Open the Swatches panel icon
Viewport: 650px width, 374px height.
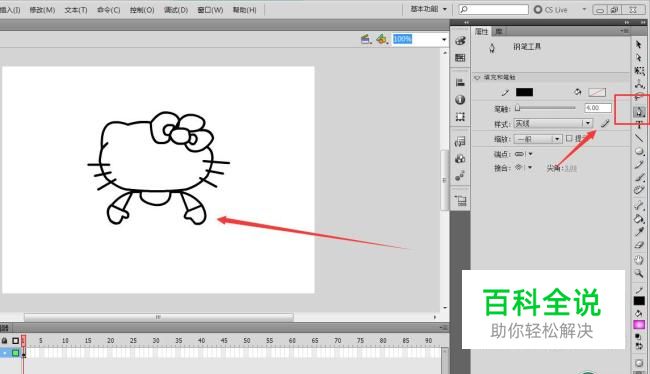pyautogui.click(x=460, y=58)
